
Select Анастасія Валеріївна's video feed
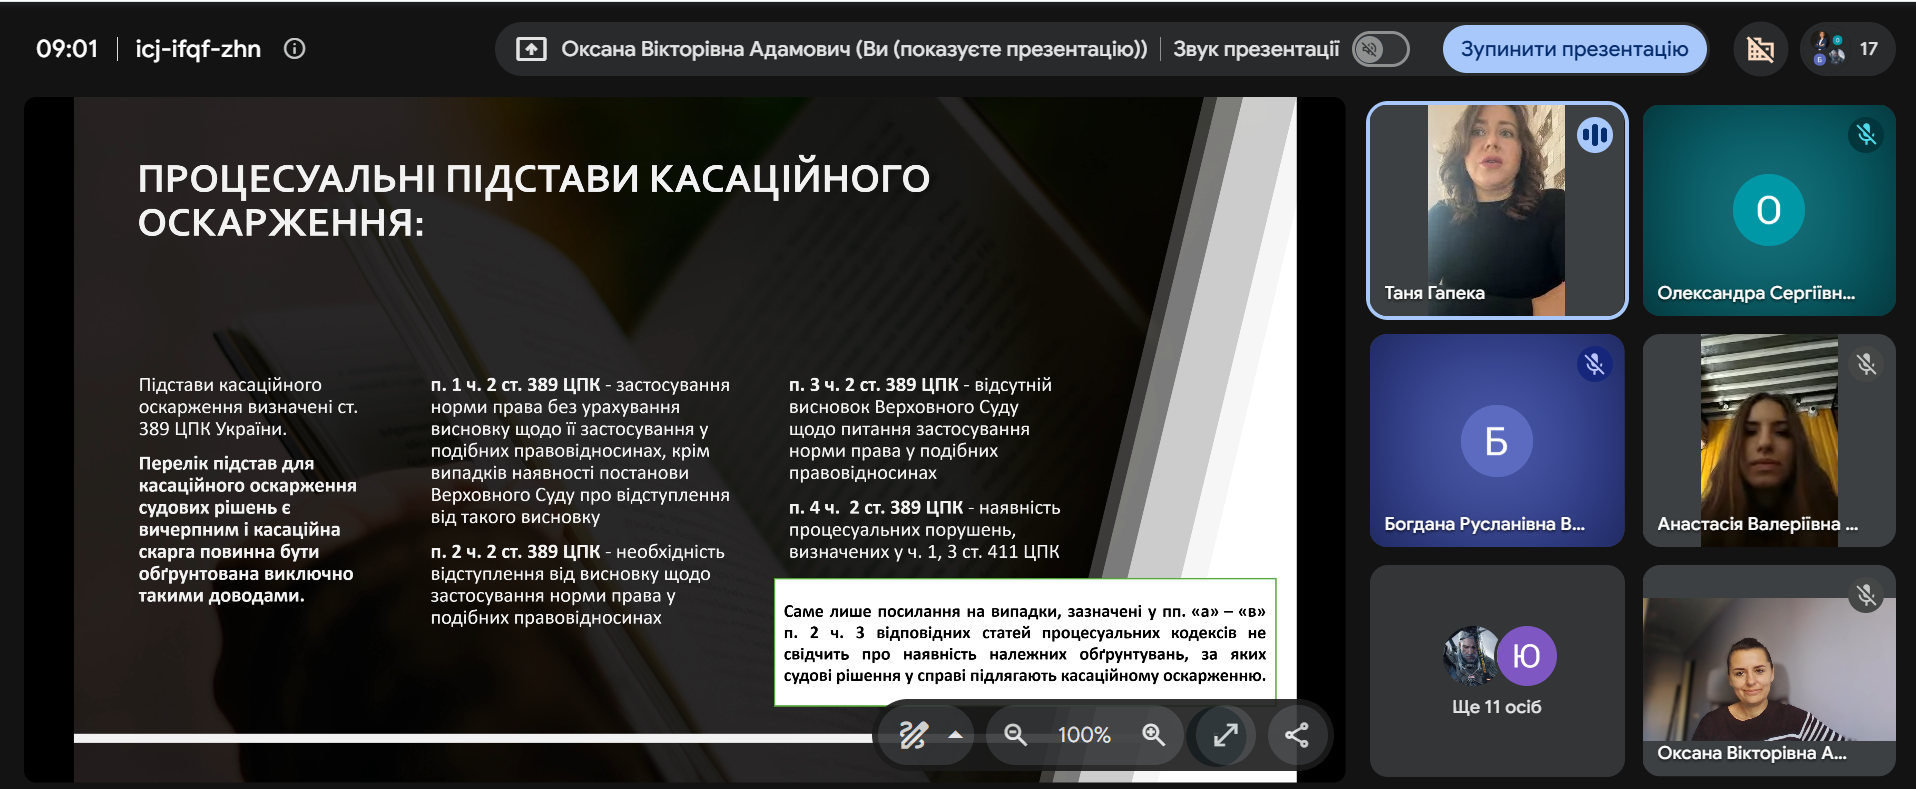tap(1768, 440)
